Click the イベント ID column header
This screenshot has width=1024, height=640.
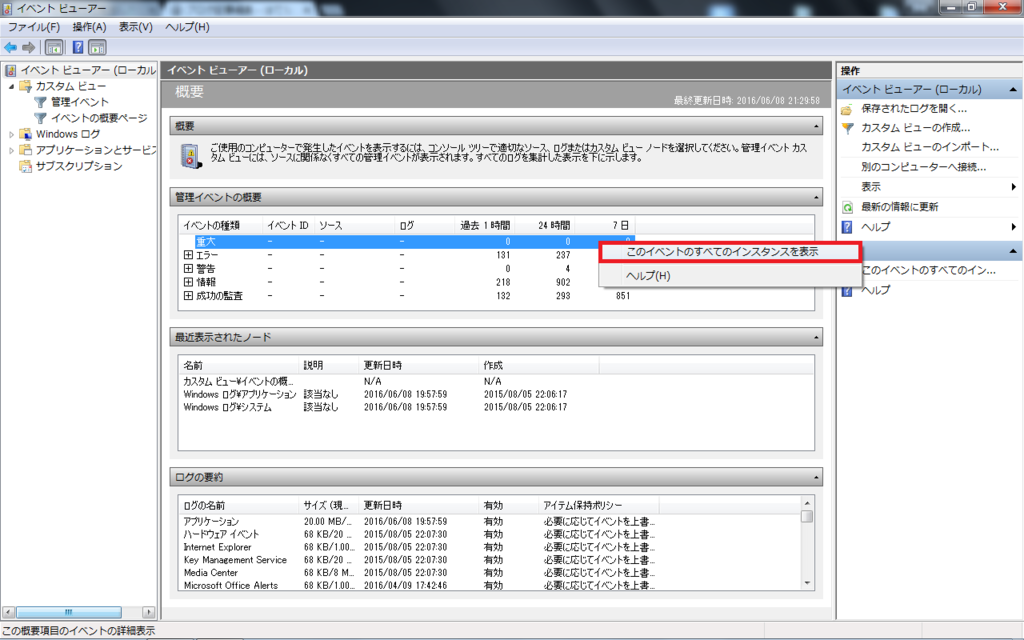[x=288, y=225]
